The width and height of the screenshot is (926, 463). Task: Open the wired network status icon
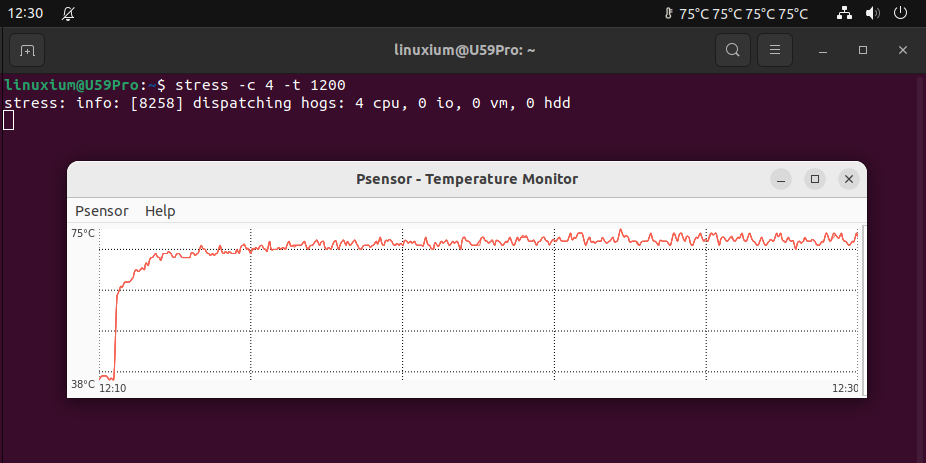pyautogui.click(x=845, y=13)
